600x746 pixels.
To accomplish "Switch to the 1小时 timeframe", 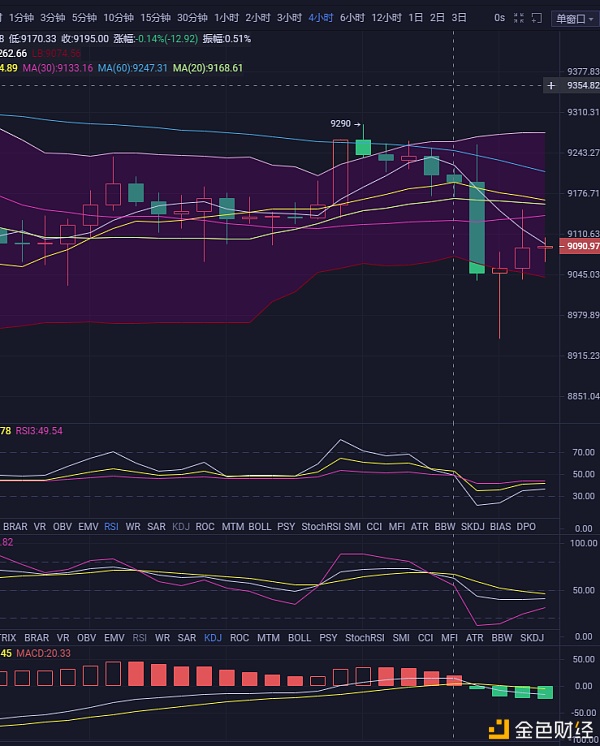I will 226,18.
